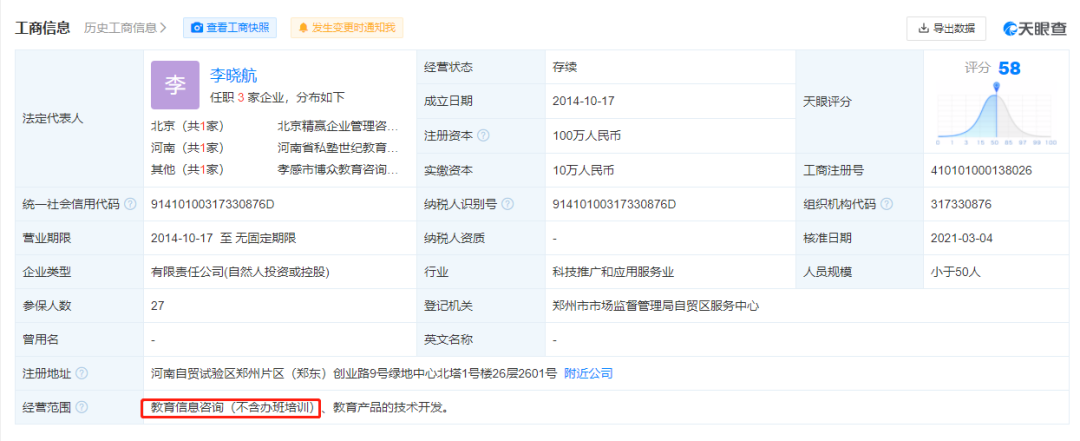
Task: Click 成立日期 value 2014-10-17
Action: pyautogui.click(x=583, y=101)
